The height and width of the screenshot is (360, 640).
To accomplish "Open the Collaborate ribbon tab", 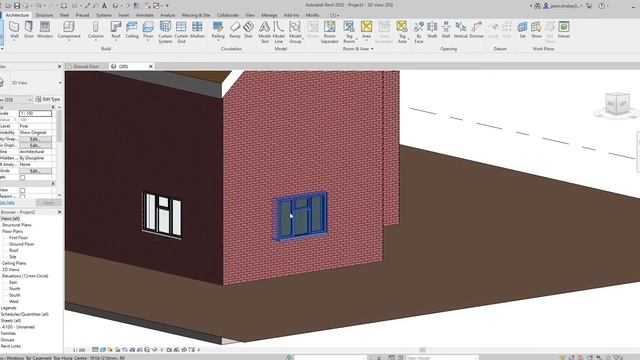I will tap(228, 15).
